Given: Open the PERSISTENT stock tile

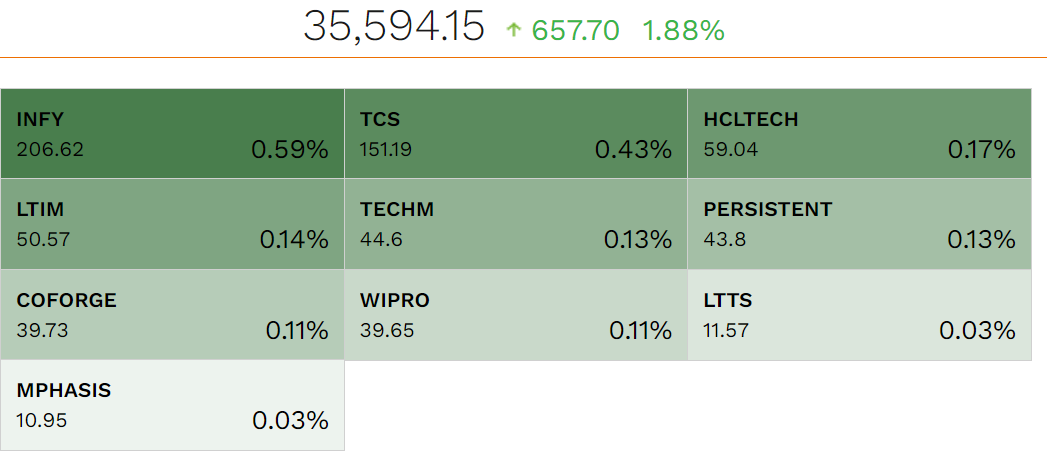Looking at the screenshot, I should tap(859, 224).
